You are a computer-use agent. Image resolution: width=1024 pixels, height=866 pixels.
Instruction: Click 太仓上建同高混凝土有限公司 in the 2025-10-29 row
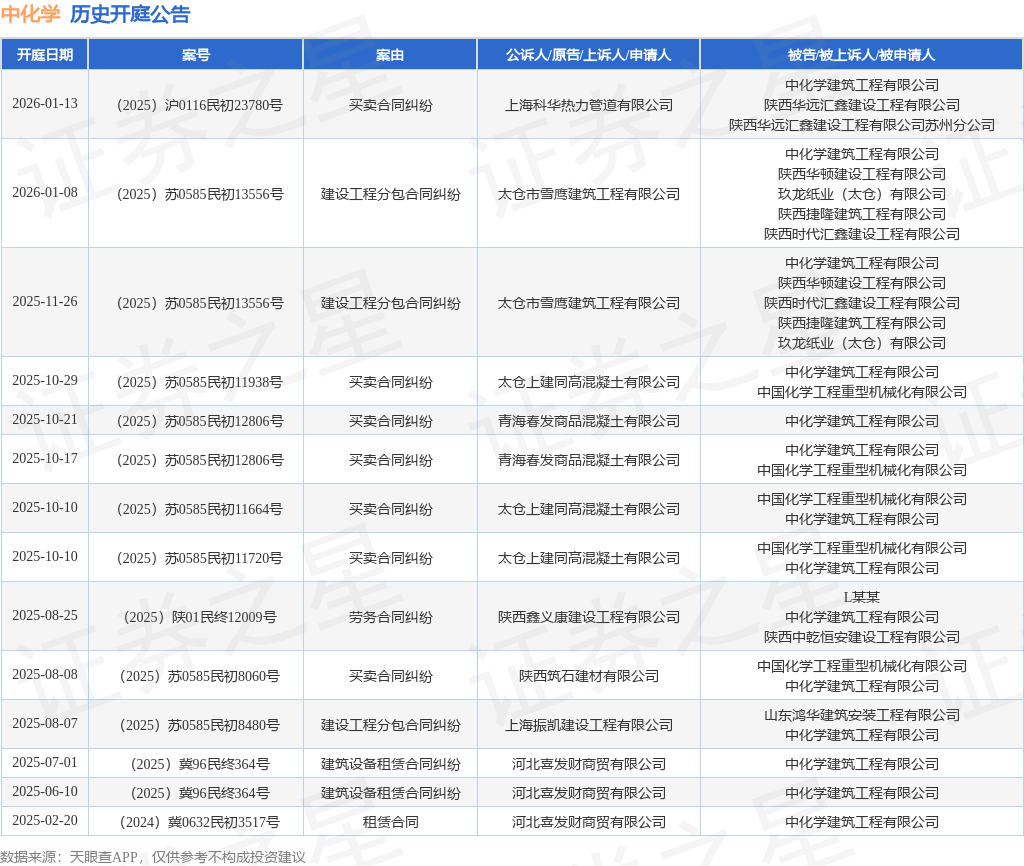point(588,382)
